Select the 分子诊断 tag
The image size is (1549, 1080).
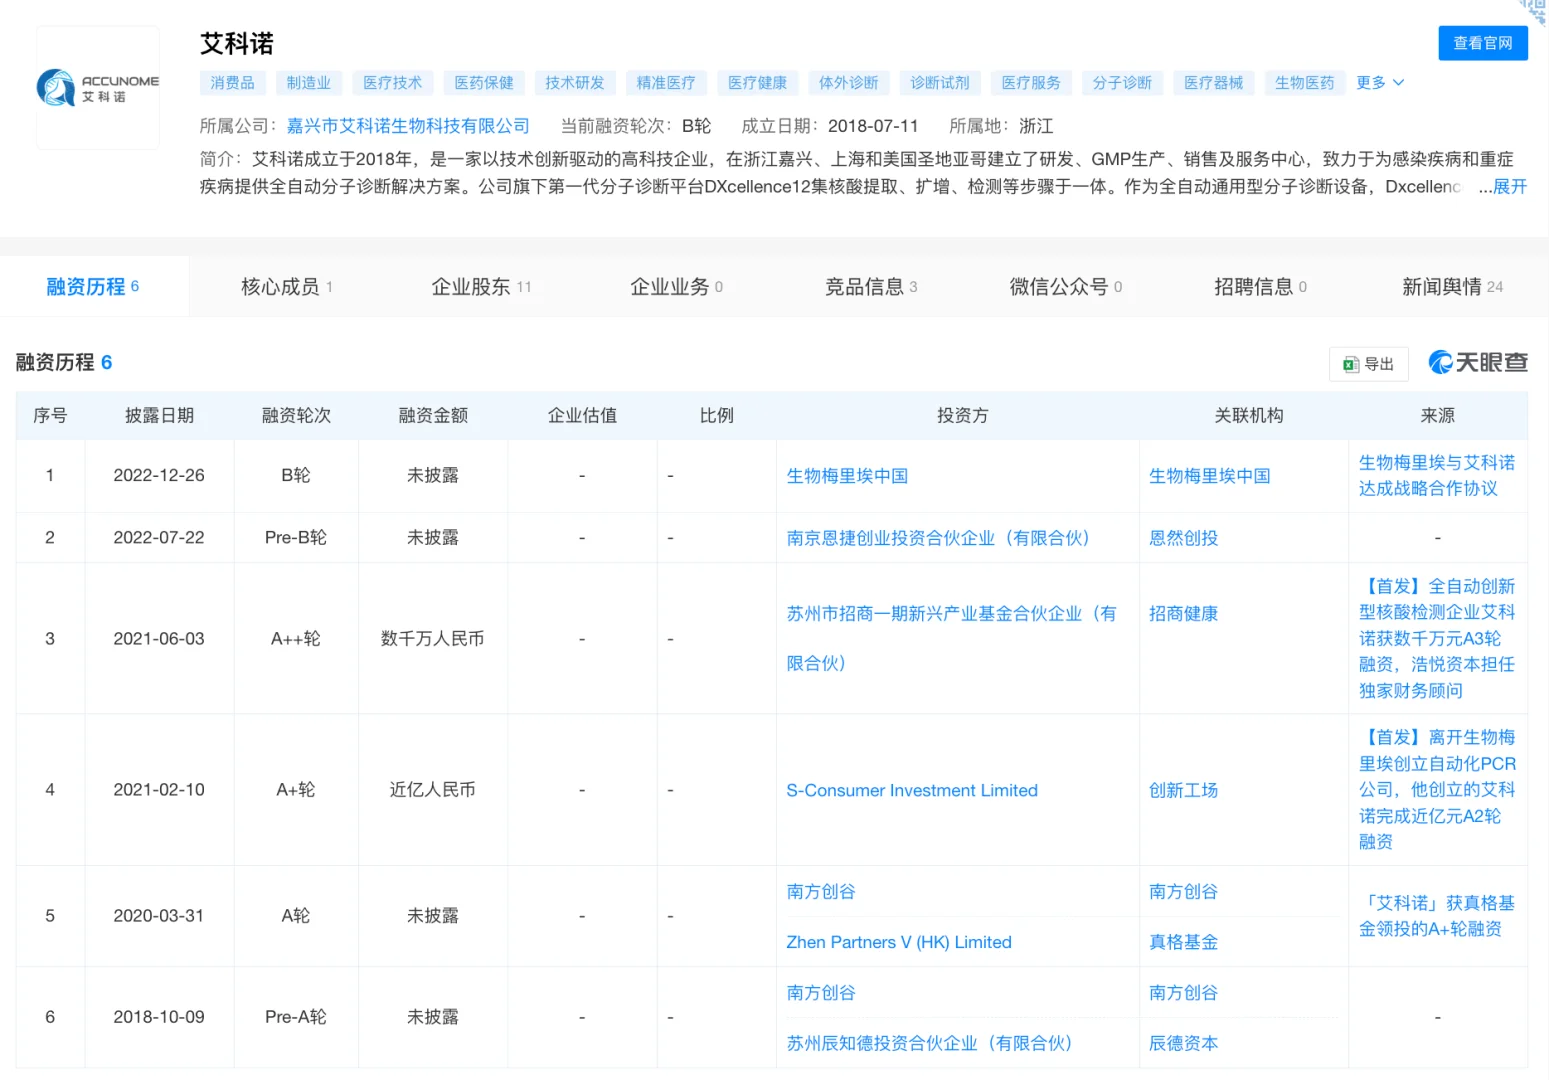tap(1122, 83)
